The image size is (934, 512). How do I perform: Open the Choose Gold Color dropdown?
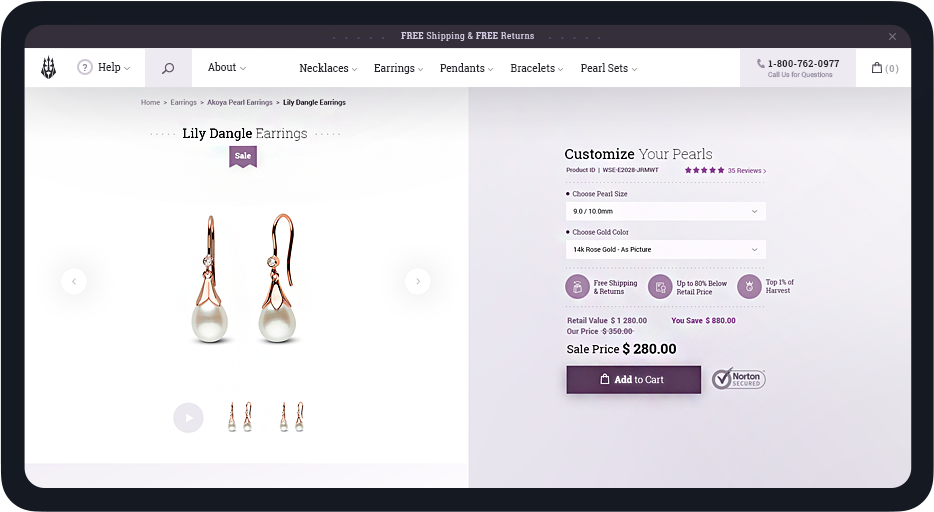[665, 249]
